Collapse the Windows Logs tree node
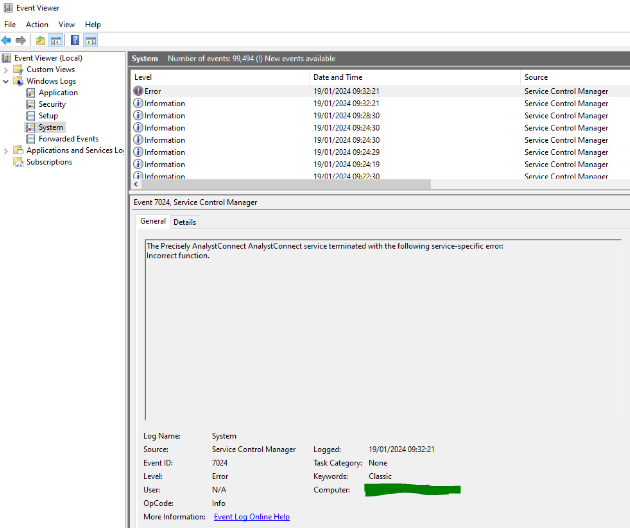This screenshot has width=630, height=528. tap(6, 81)
